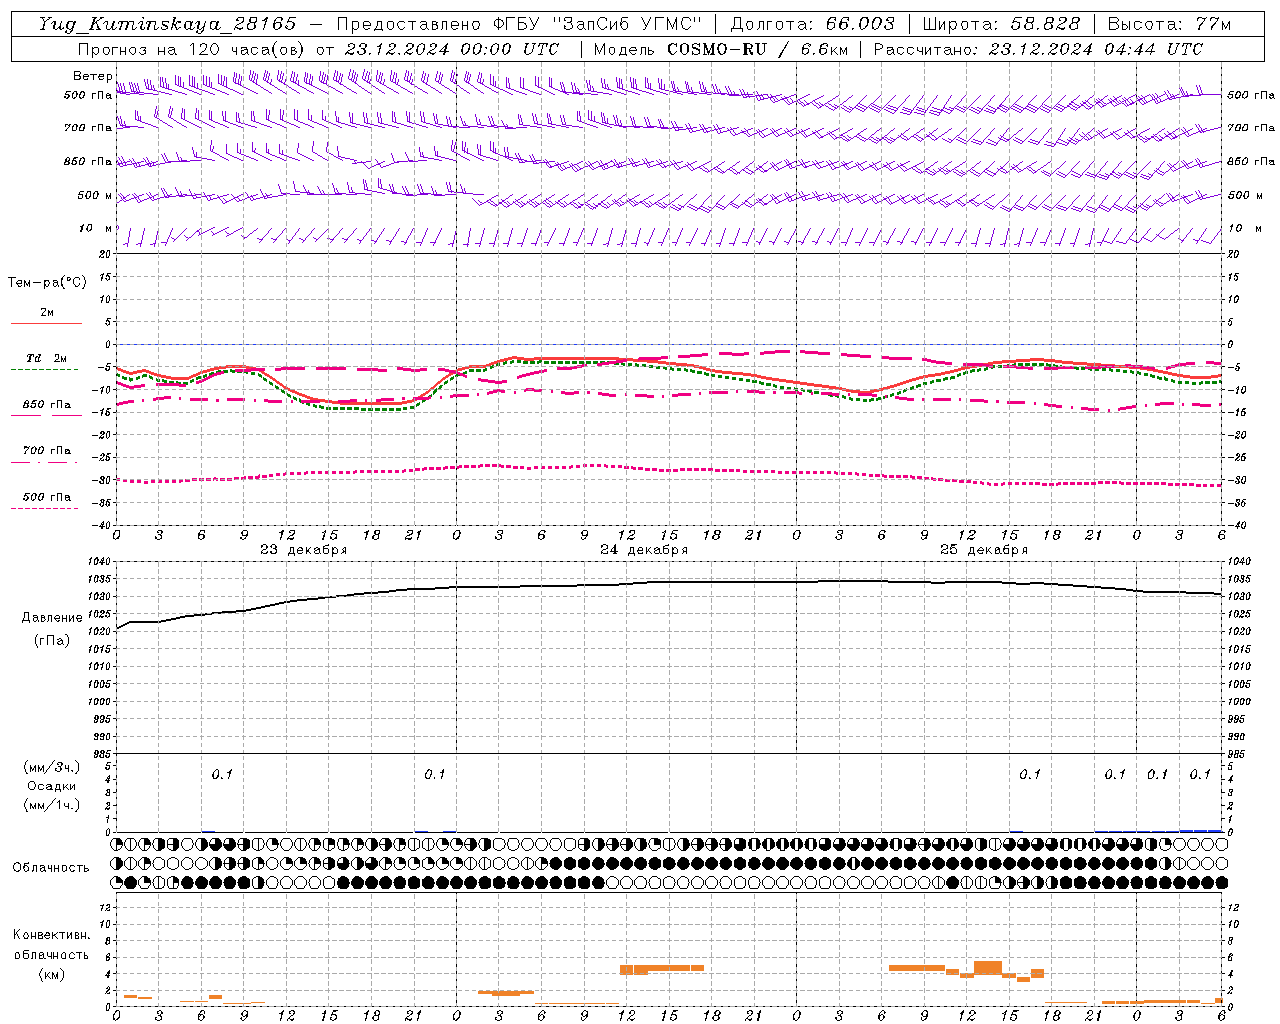The image size is (1280, 1024).
Task: Click the 10 м wind level label on left
Action: pos(96,229)
